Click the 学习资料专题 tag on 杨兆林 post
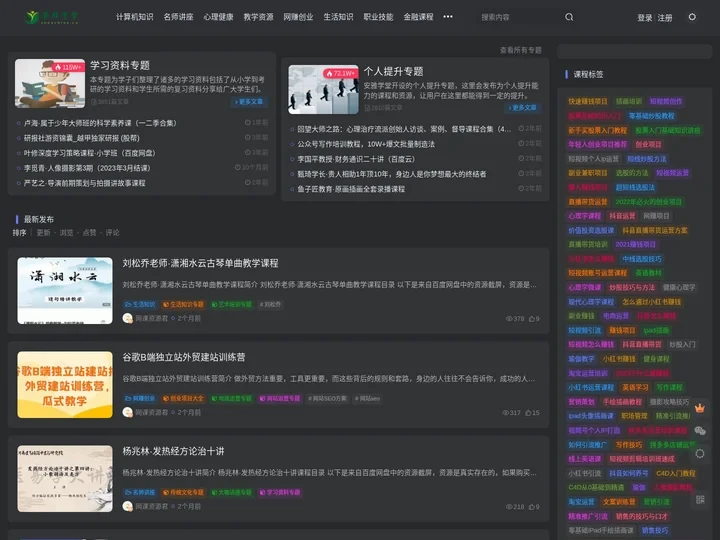Image resolution: width=720 pixels, height=540 pixels. coord(280,492)
